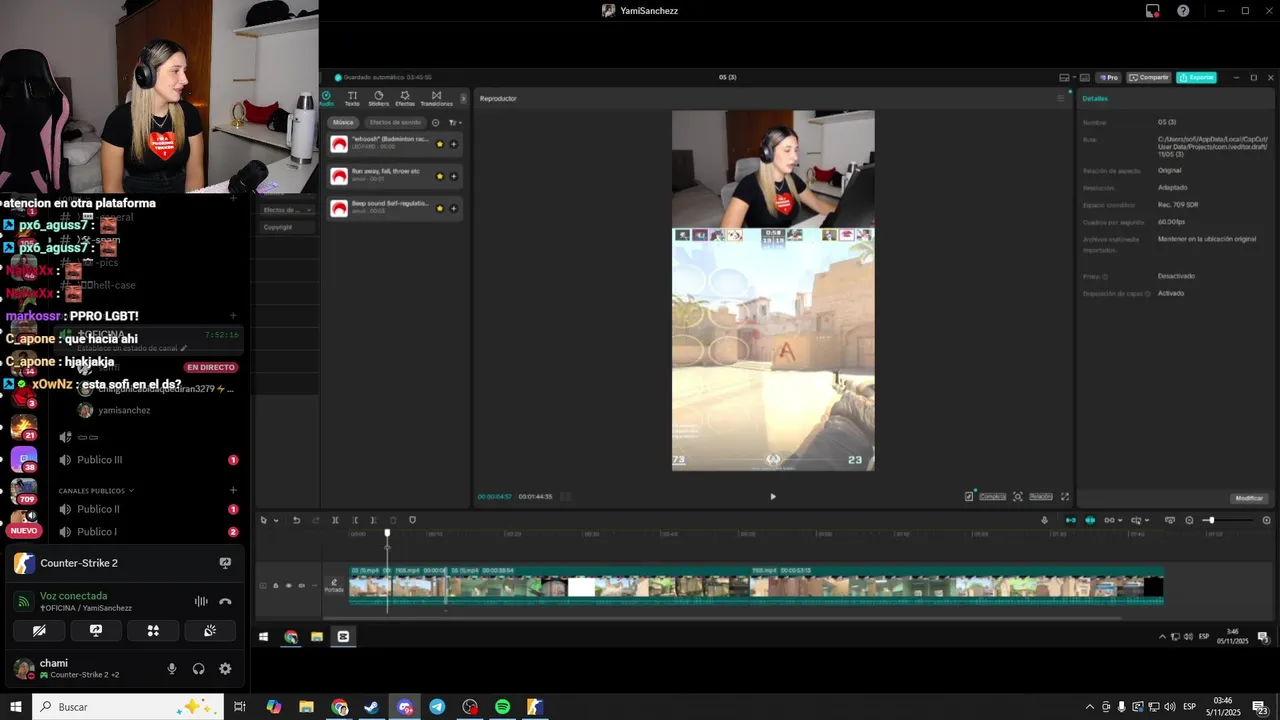
Task: Deafen Discord audio with headphones icon
Action: (199, 669)
